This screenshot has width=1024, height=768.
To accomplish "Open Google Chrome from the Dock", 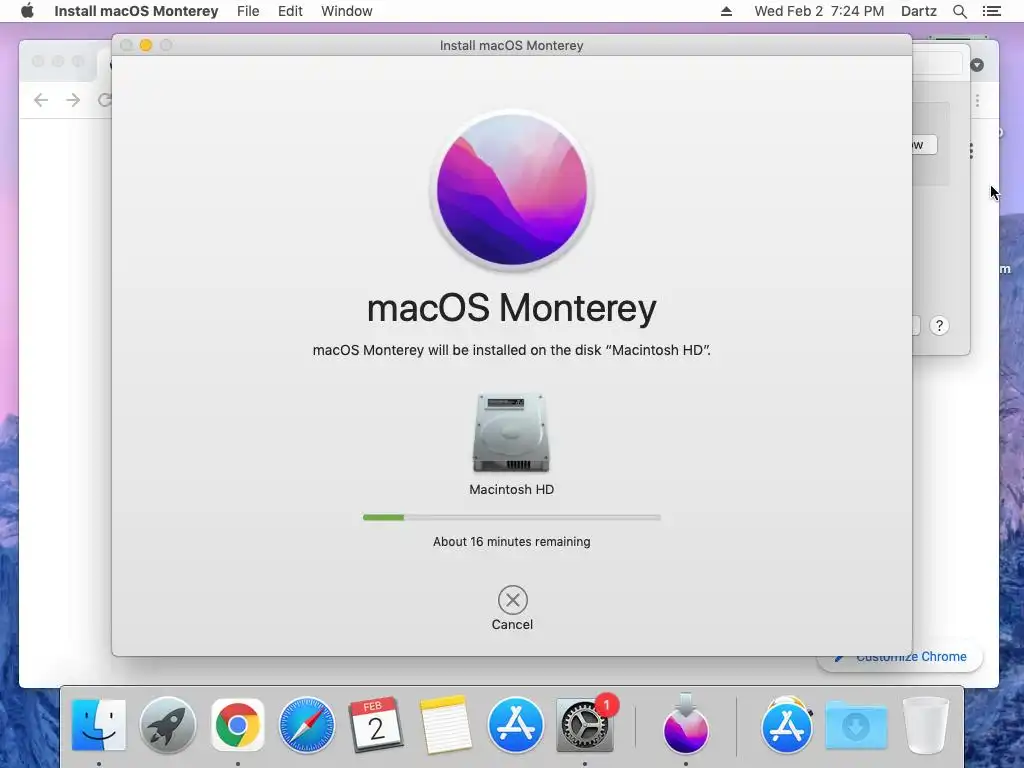I will click(x=238, y=725).
